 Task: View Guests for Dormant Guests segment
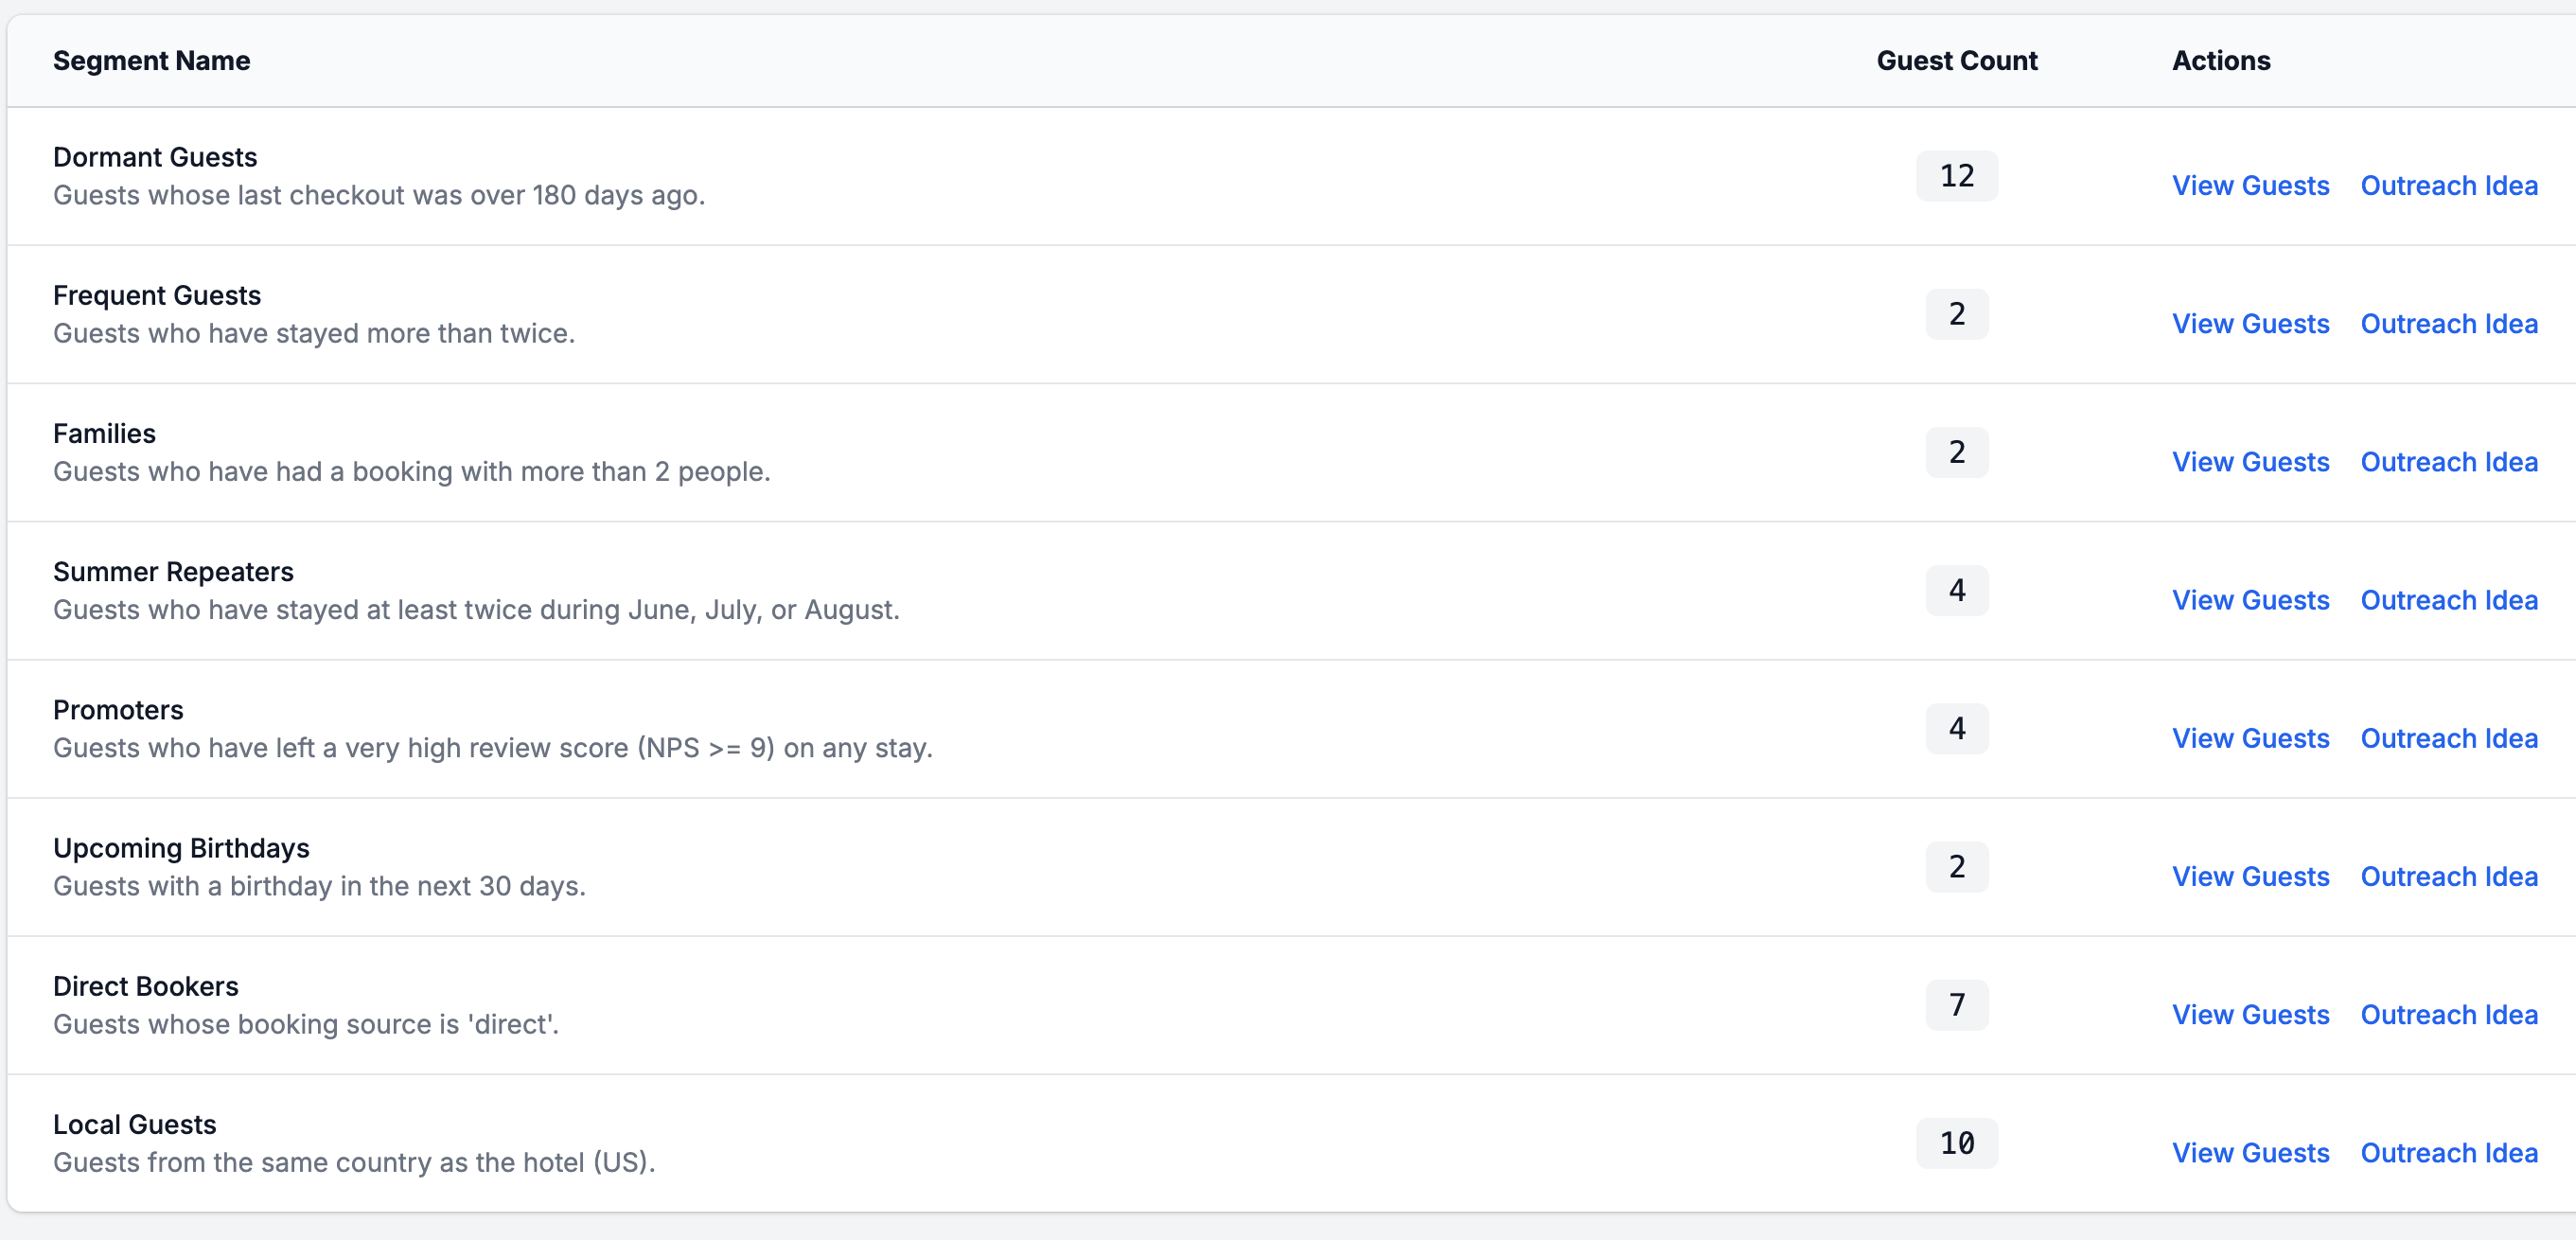(2250, 186)
